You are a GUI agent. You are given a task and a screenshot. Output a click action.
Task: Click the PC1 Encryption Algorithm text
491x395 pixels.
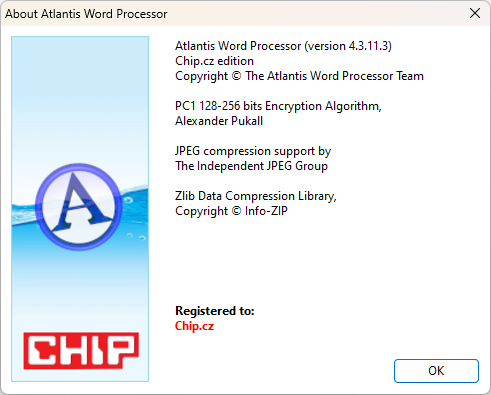(x=278, y=106)
